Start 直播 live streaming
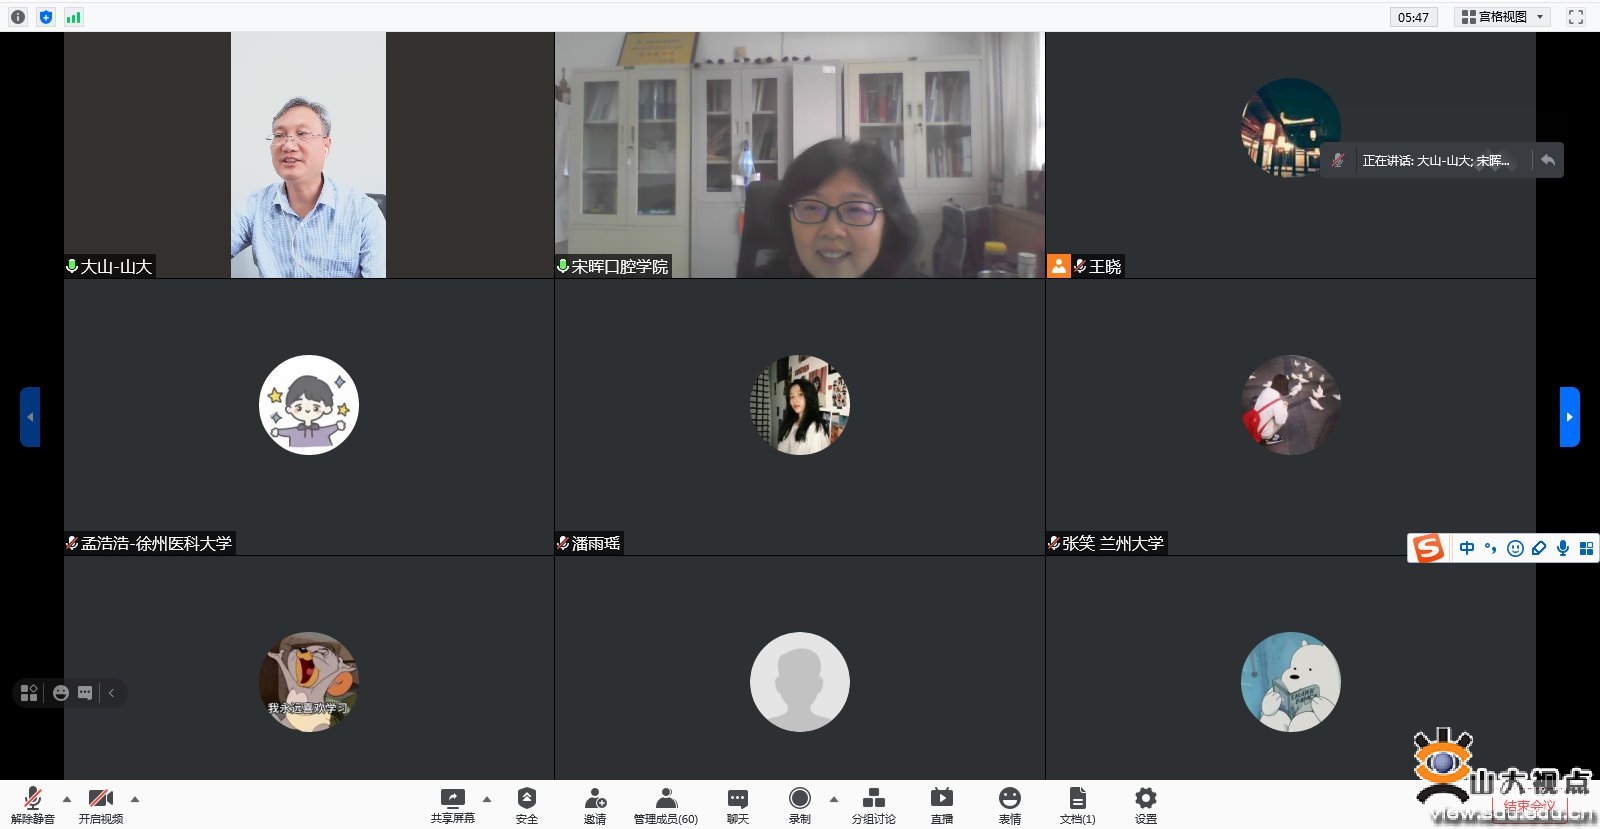1600x829 pixels. point(941,802)
